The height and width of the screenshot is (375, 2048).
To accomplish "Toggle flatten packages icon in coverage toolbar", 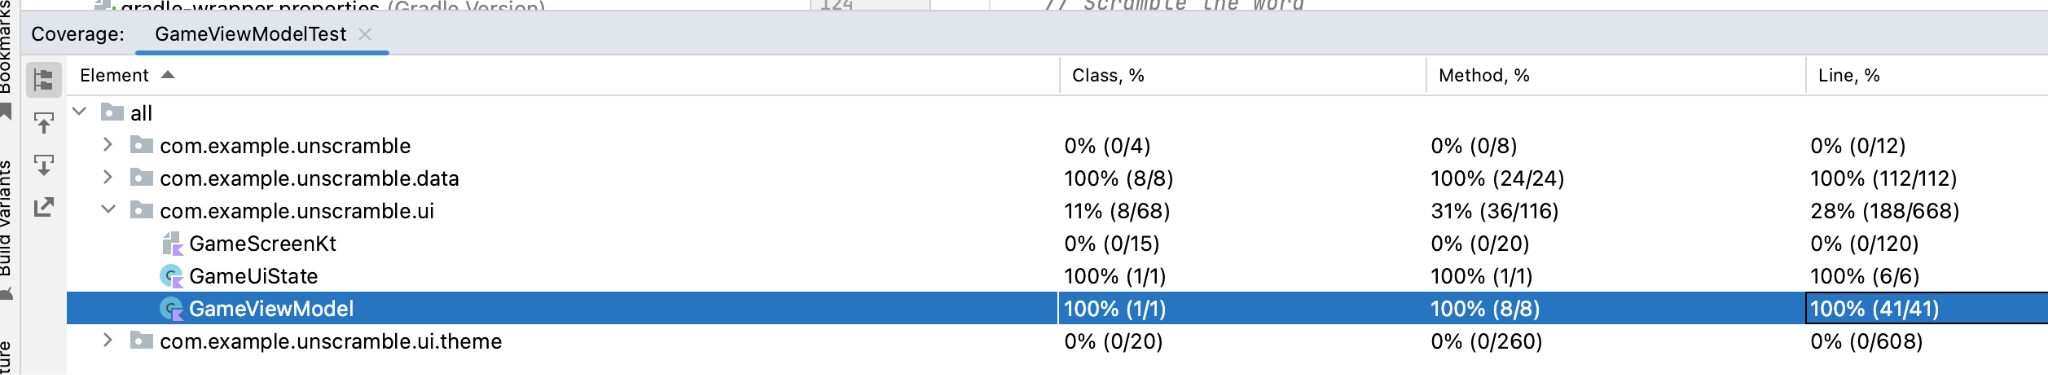I will pyautogui.click(x=43, y=79).
